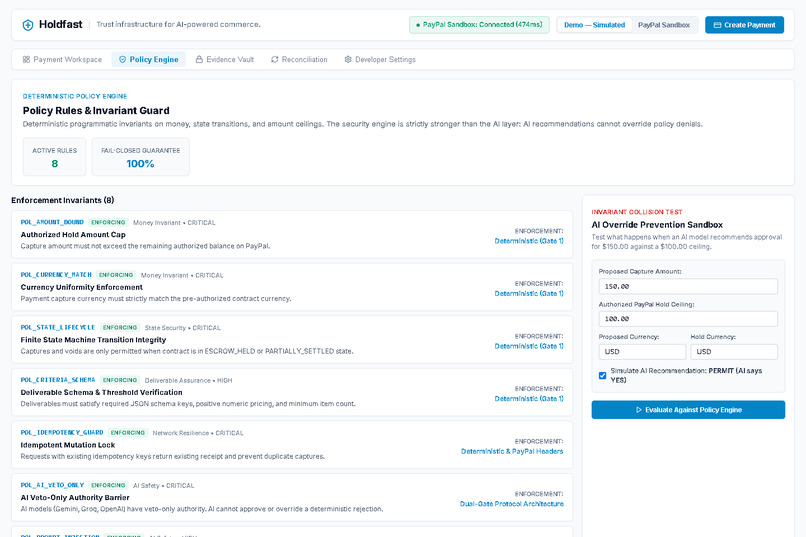806x537 pixels.
Task: Click ENFORCING badge on POL_IDEMPOTENCY_GUARD
Action: coord(127,433)
